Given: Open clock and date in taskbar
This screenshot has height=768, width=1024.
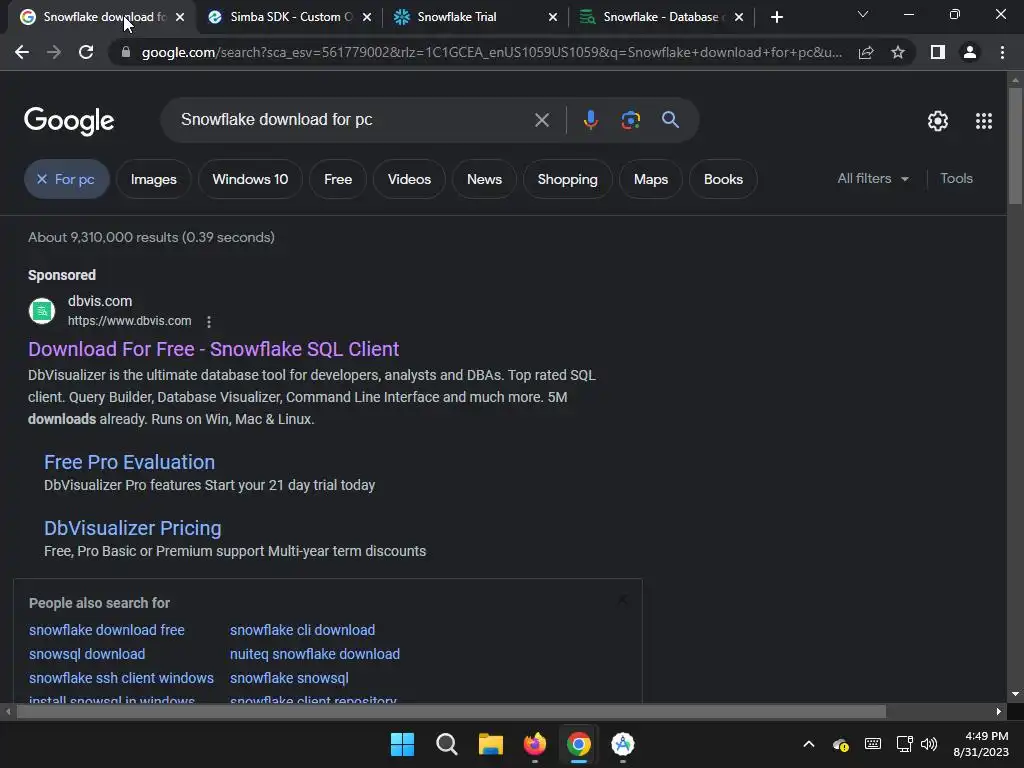Looking at the screenshot, I should (981, 744).
